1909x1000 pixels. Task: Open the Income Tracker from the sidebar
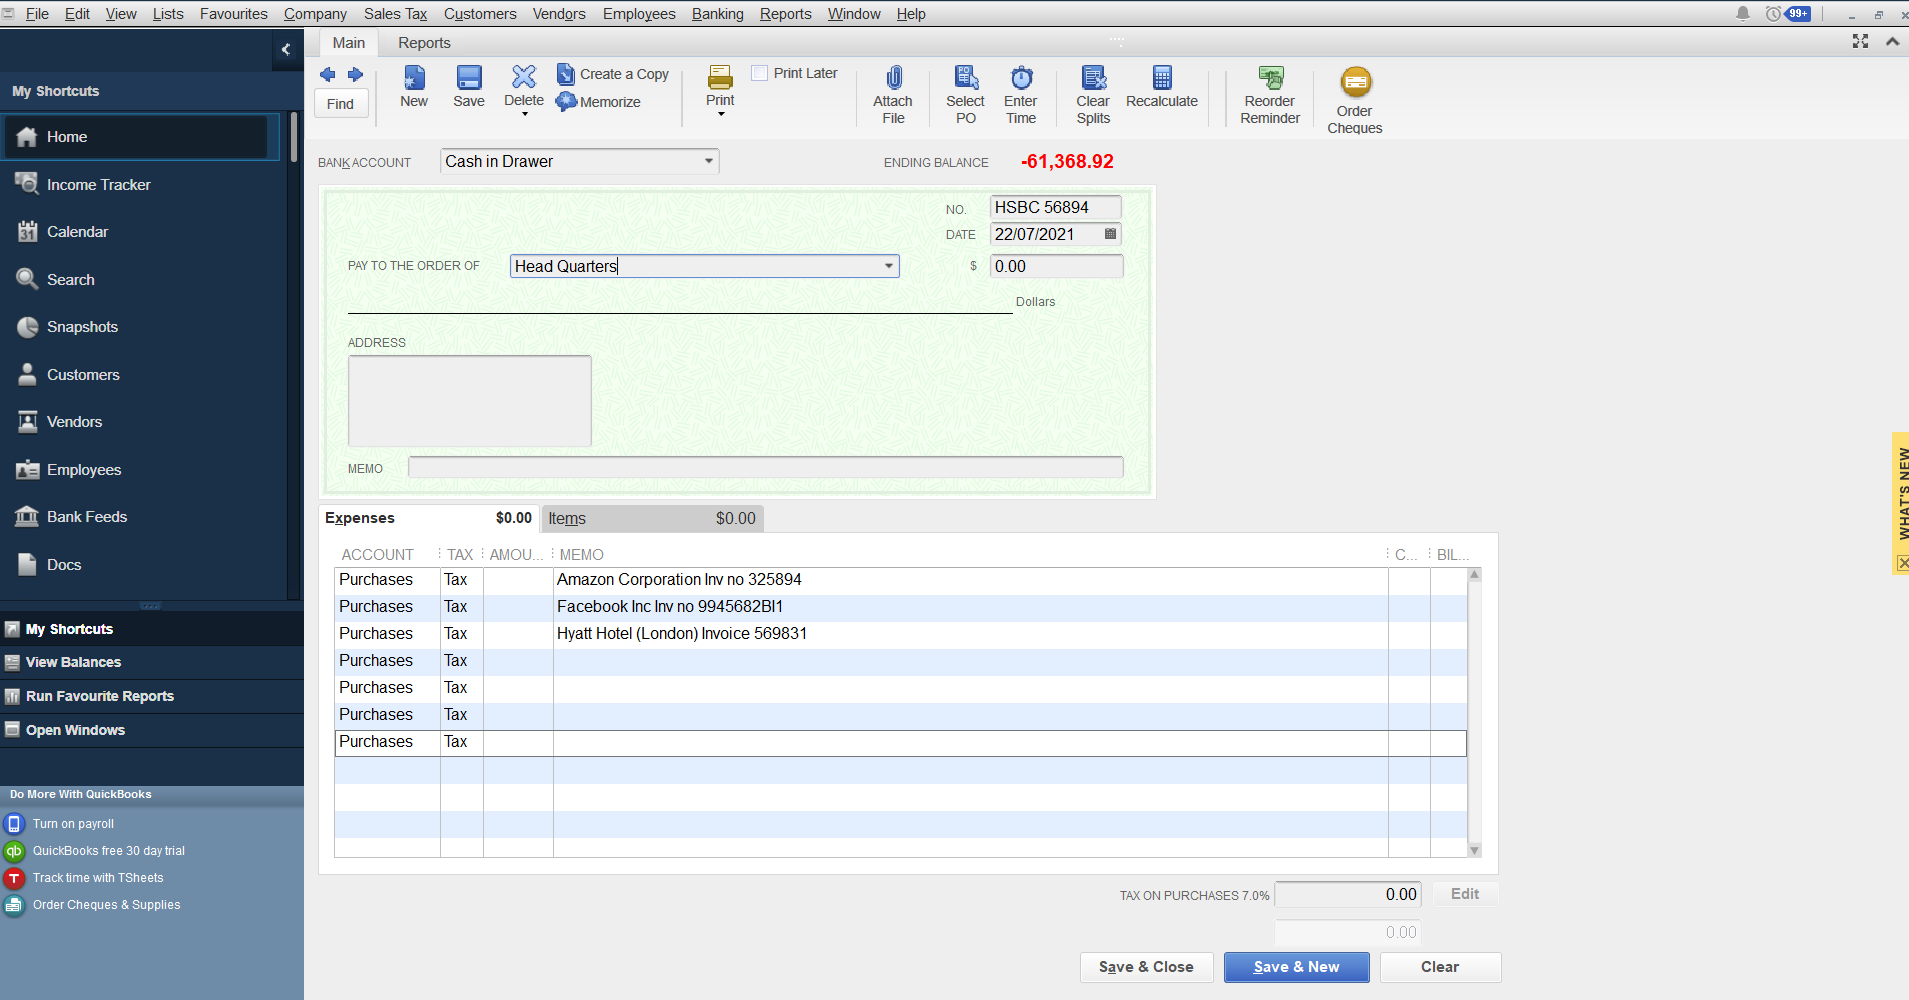pyautogui.click(x=98, y=184)
